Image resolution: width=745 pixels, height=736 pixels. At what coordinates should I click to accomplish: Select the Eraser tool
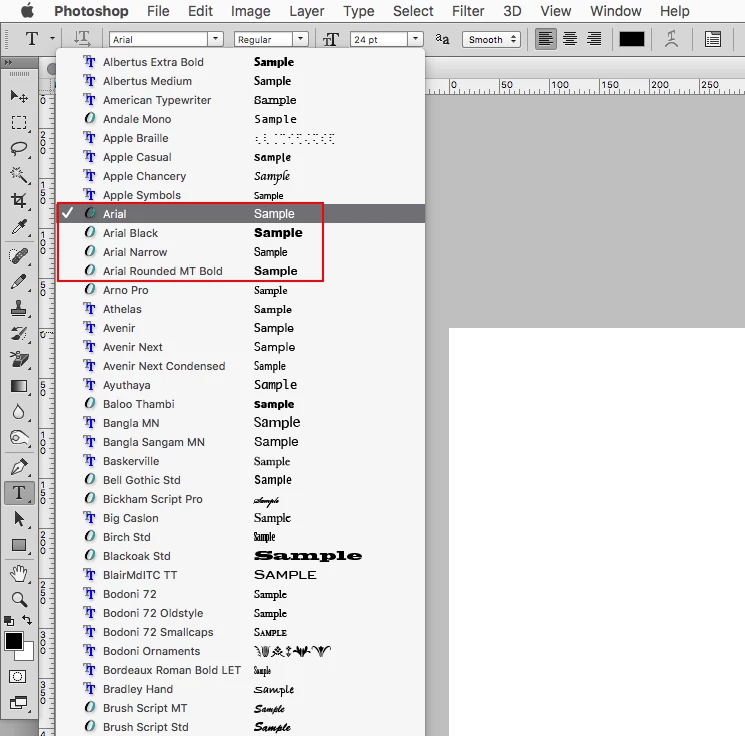coord(19,360)
